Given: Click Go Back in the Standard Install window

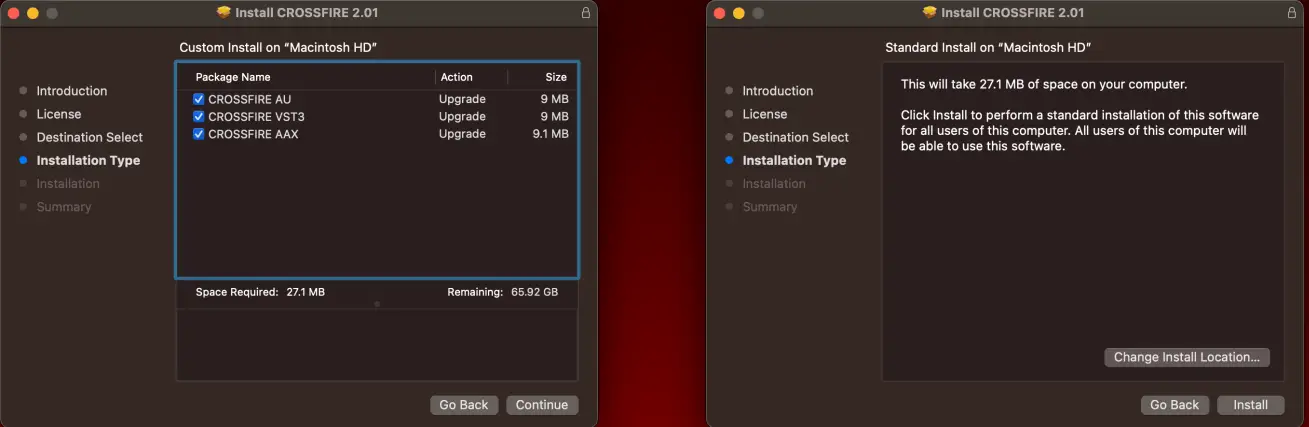Looking at the screenshot, I should pos(1174,405).
